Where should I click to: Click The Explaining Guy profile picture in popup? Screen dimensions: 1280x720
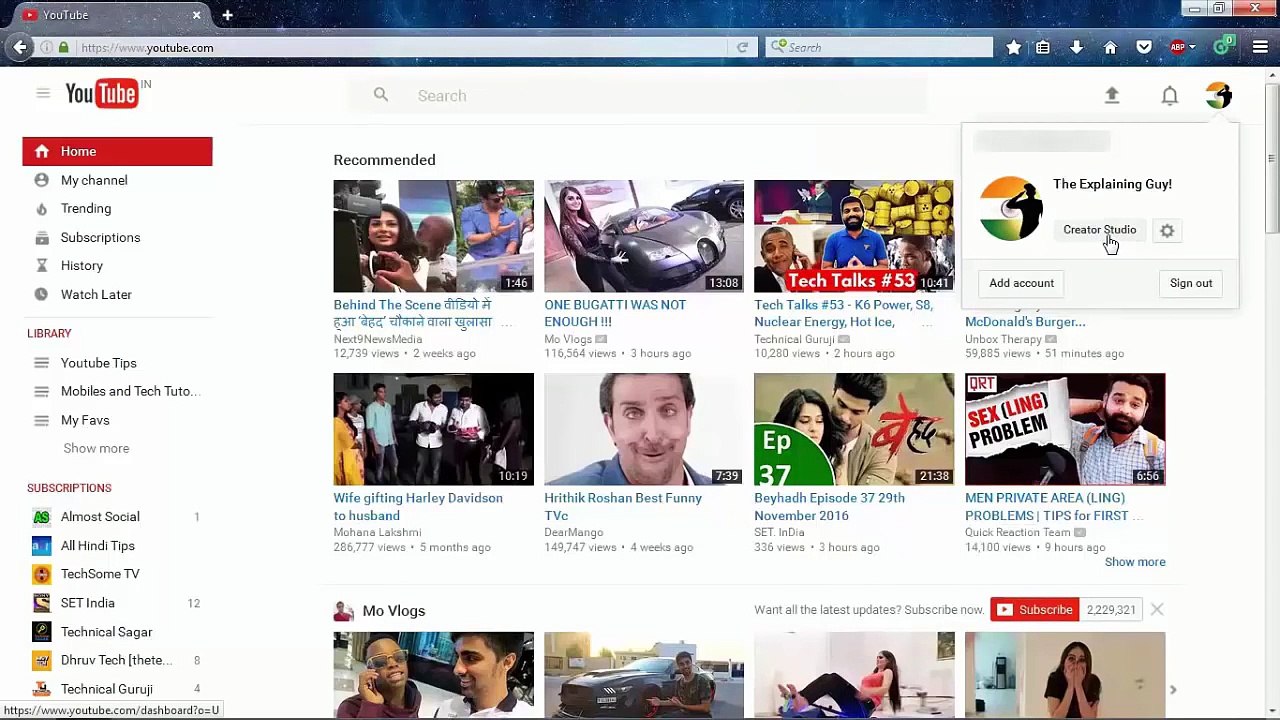click(x=1011, y=209)
